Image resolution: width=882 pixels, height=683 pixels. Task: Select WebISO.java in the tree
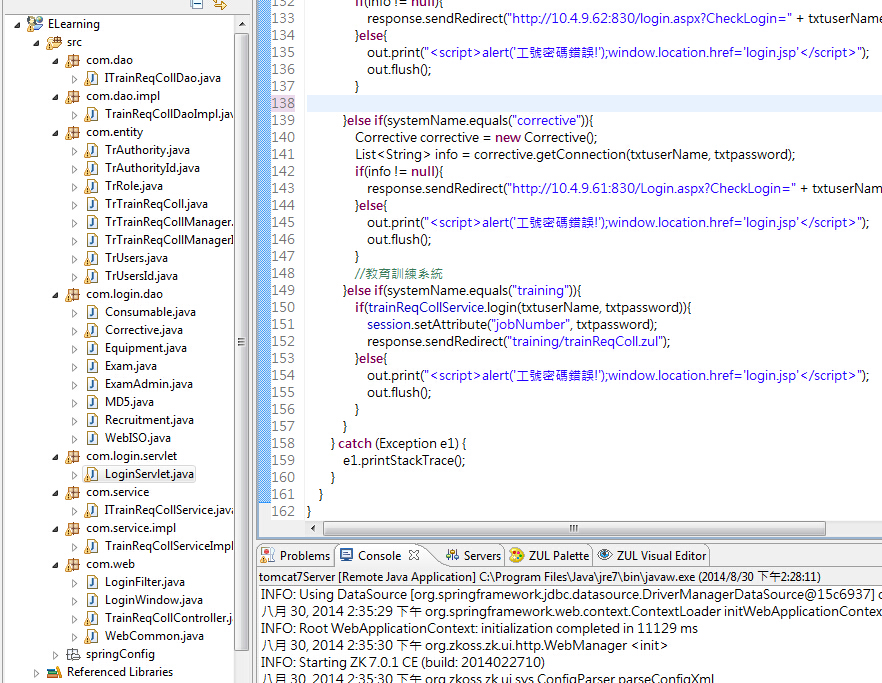[138, 438]
